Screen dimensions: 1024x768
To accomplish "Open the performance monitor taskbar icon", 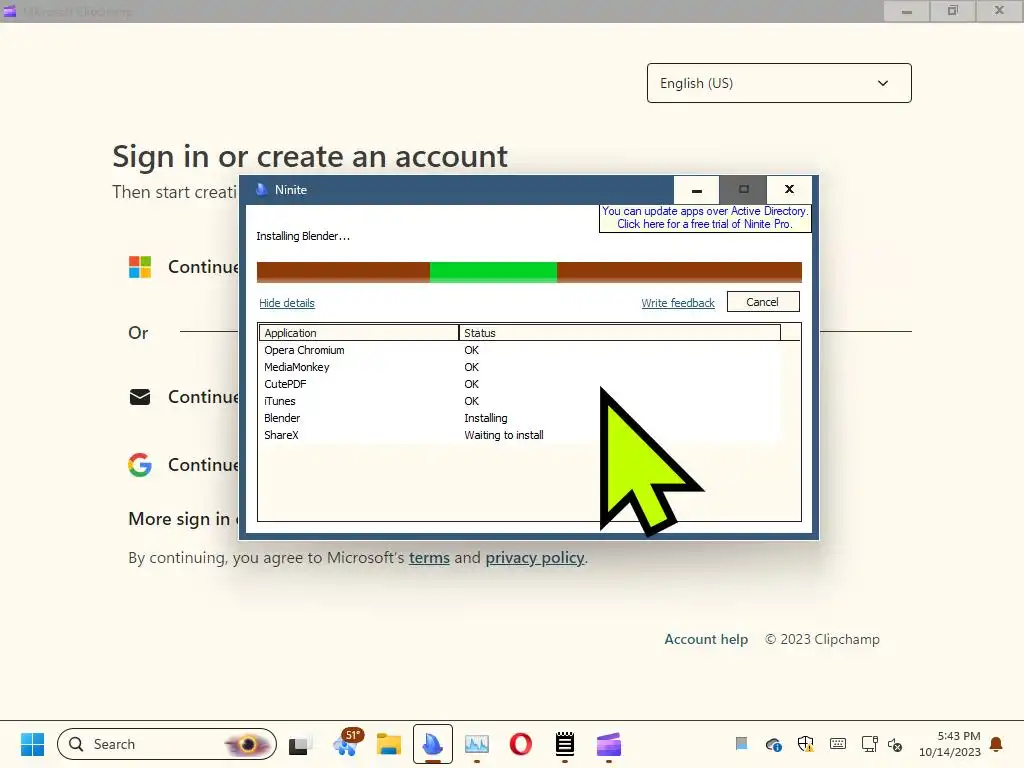I will [477, 744].
